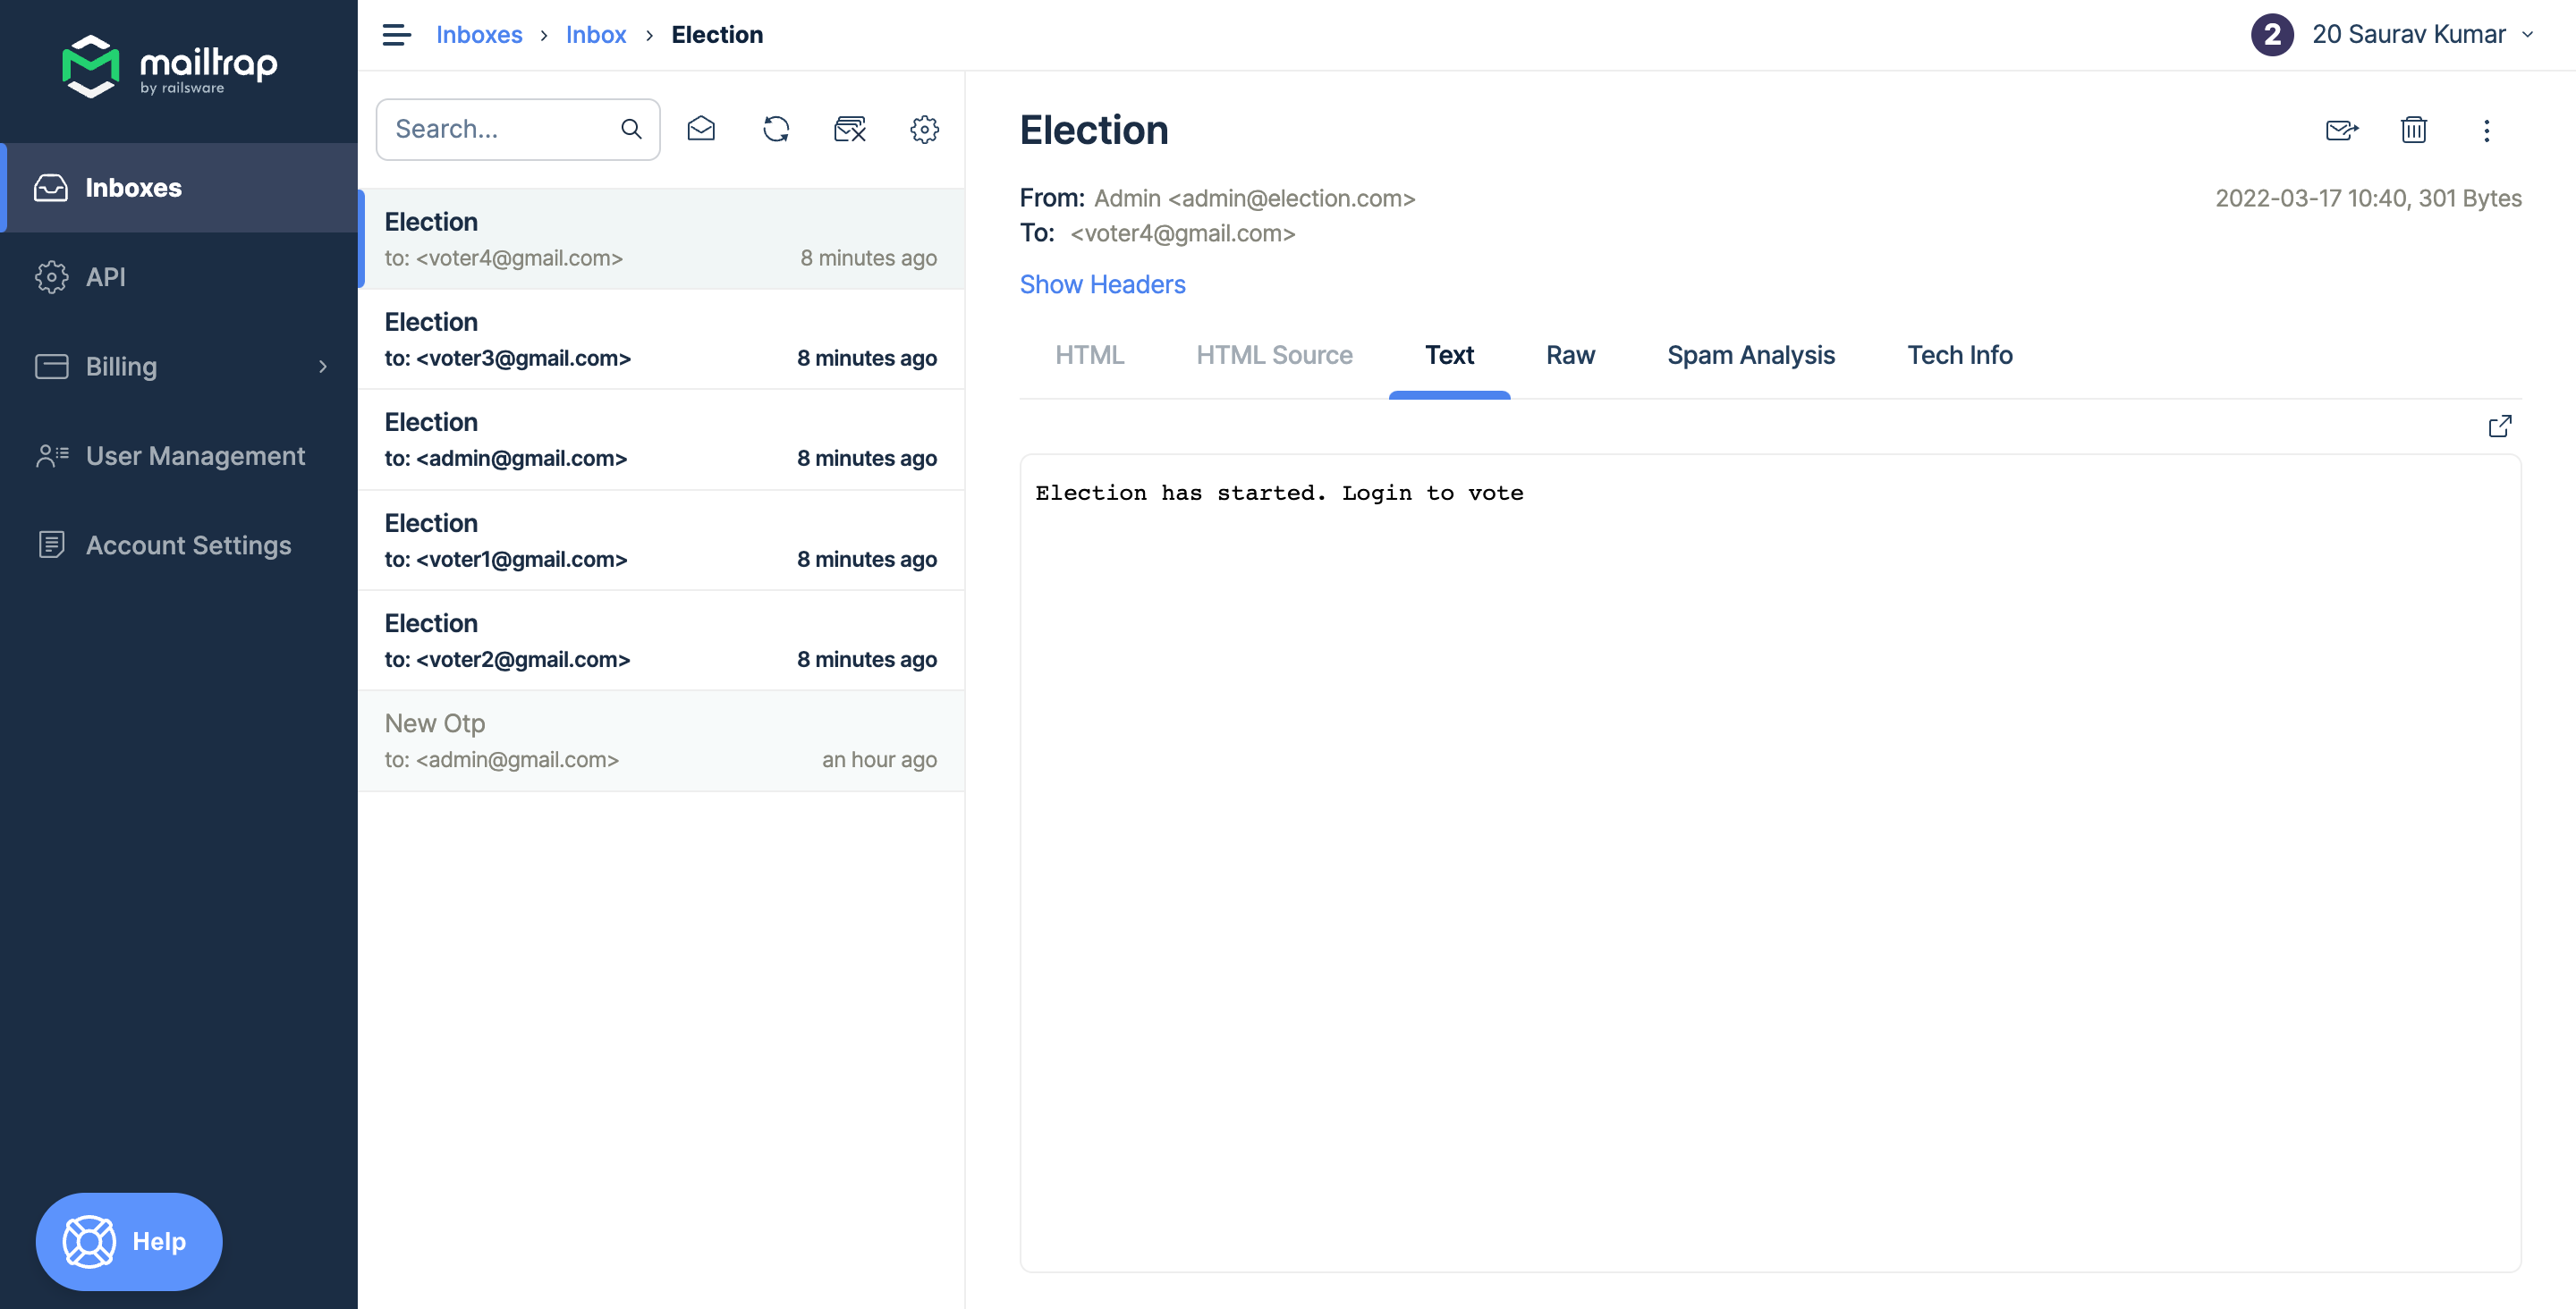Click the mark all as read envelope icon
Image resolution: width=2576 pixels, height=1309 pixels.
[701, 129]
